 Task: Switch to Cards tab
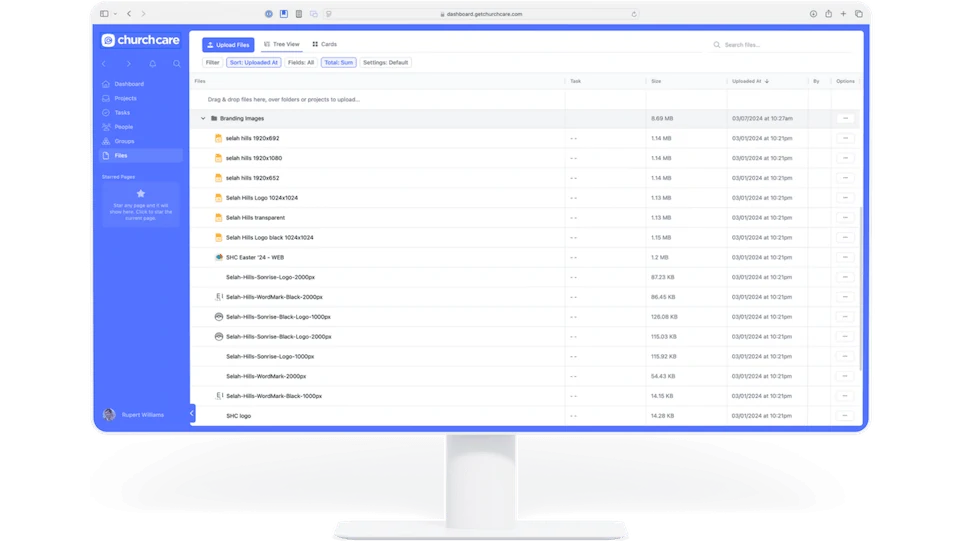pos(325,44)
